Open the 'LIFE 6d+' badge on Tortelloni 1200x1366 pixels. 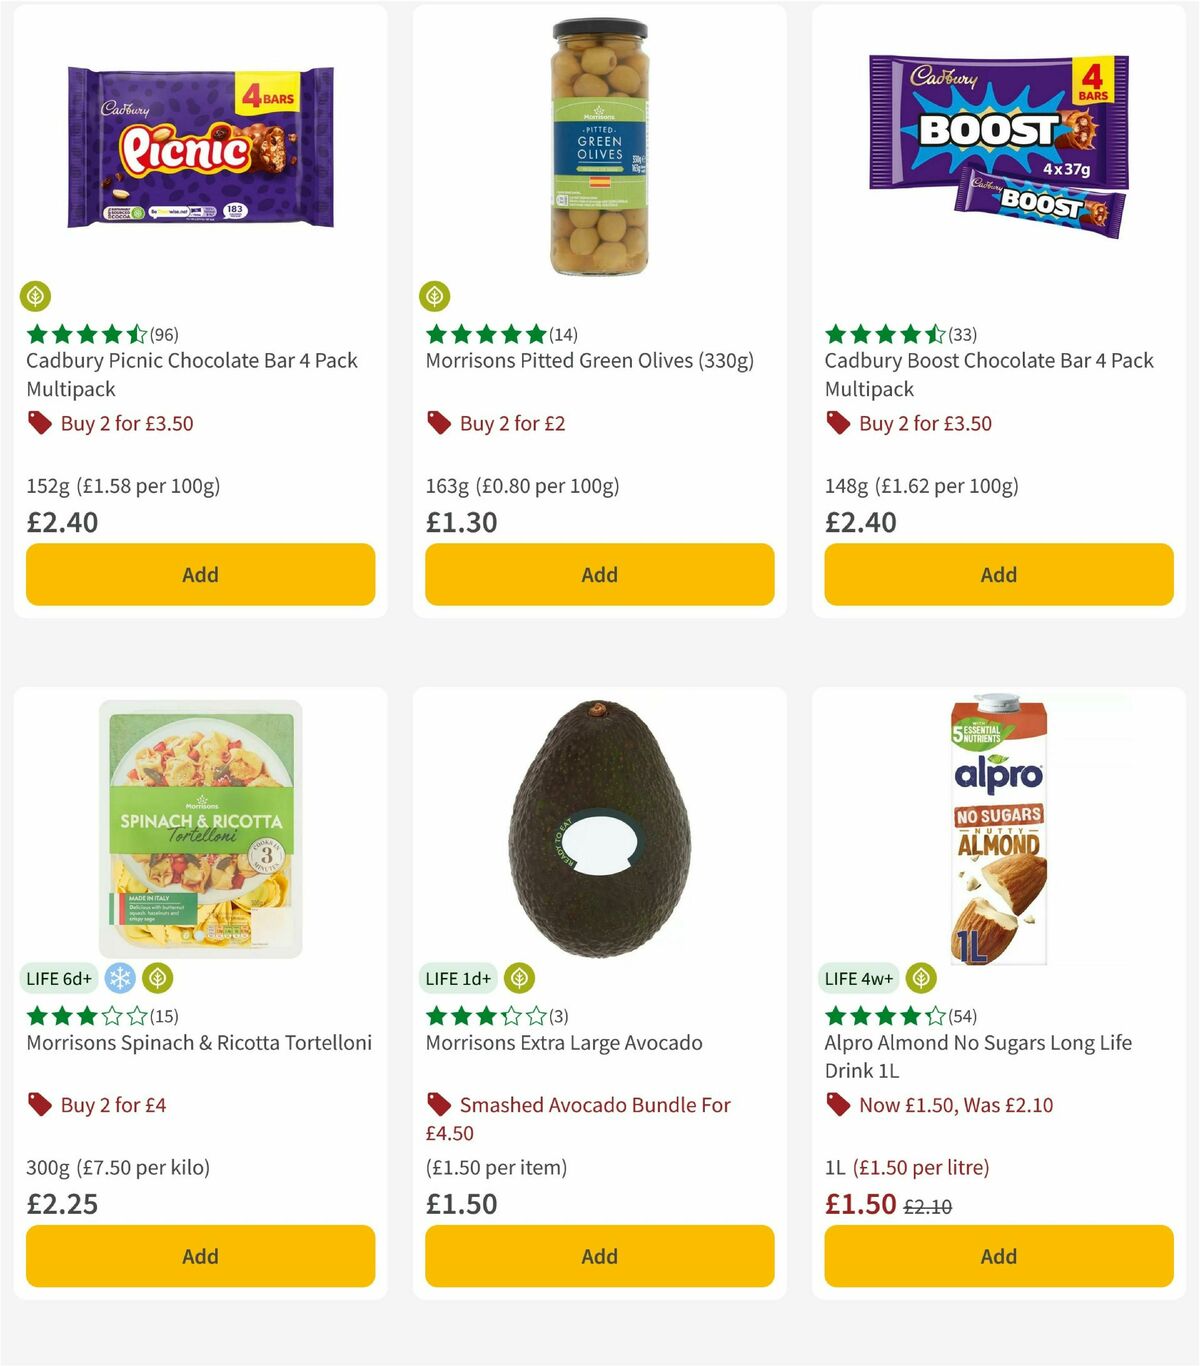coord(60,978)
